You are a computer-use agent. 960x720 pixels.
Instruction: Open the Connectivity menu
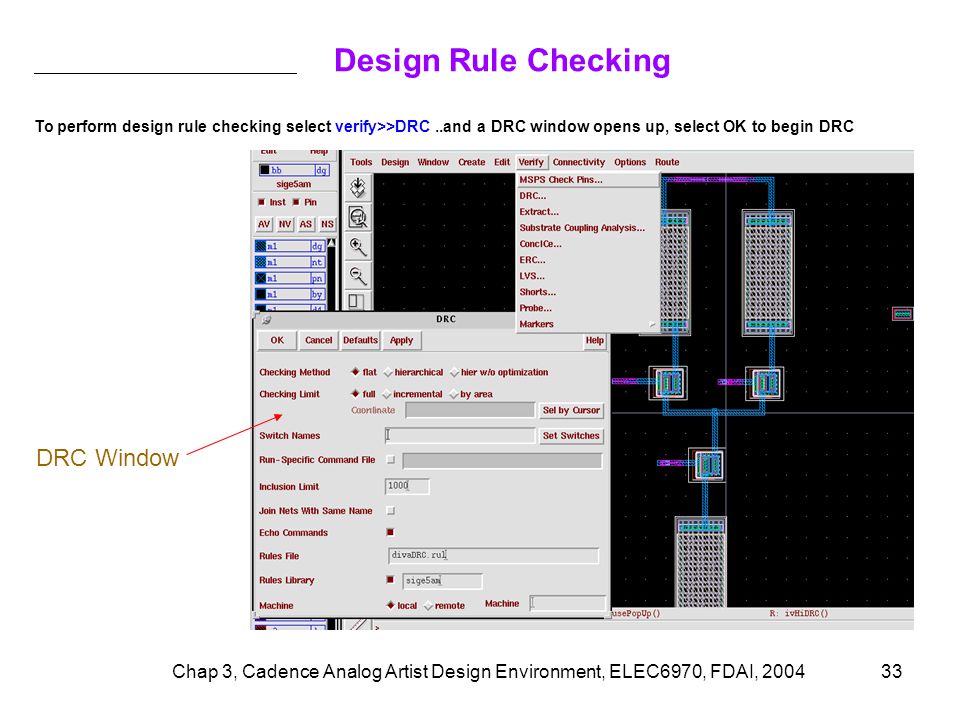[x=579, y=162]
